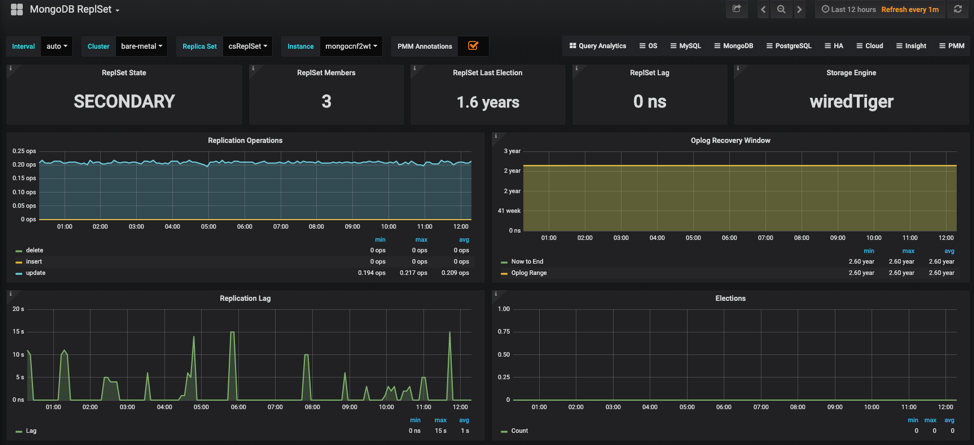Toggle the Oplog Range legend series

point(529,273)
